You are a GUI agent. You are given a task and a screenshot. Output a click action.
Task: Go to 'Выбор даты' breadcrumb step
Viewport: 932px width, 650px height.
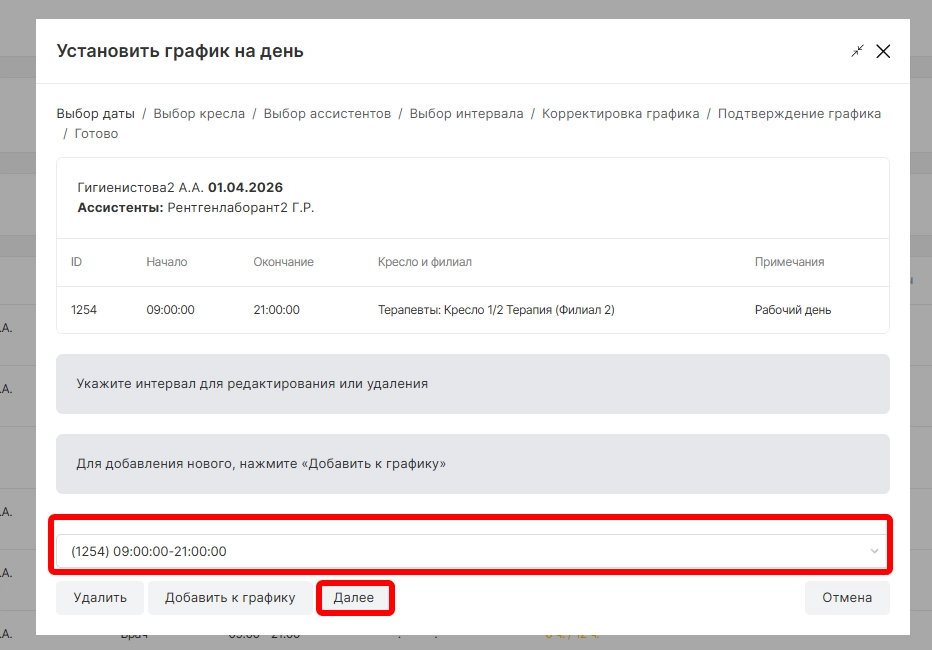(96, 113)
